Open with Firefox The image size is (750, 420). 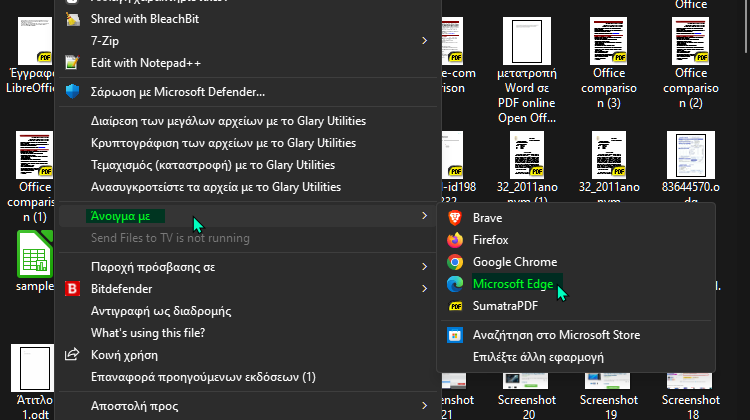click(x=576, y=240)
